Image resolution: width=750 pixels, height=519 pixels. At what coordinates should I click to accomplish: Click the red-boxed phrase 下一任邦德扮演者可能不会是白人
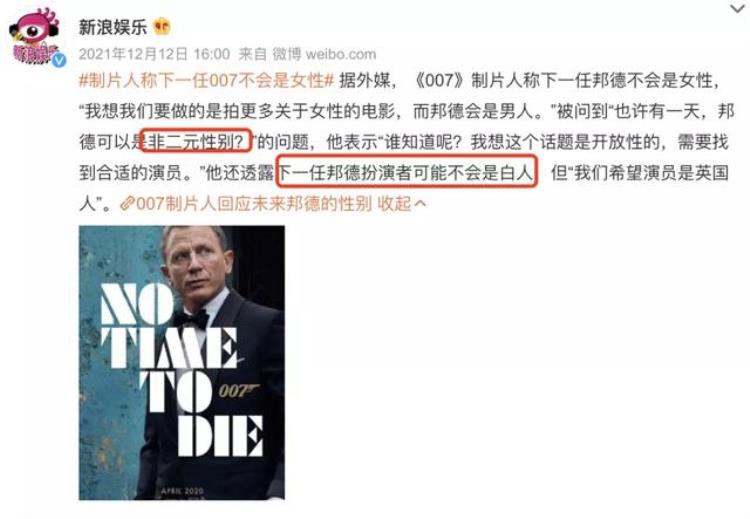(x=407, y=172)
